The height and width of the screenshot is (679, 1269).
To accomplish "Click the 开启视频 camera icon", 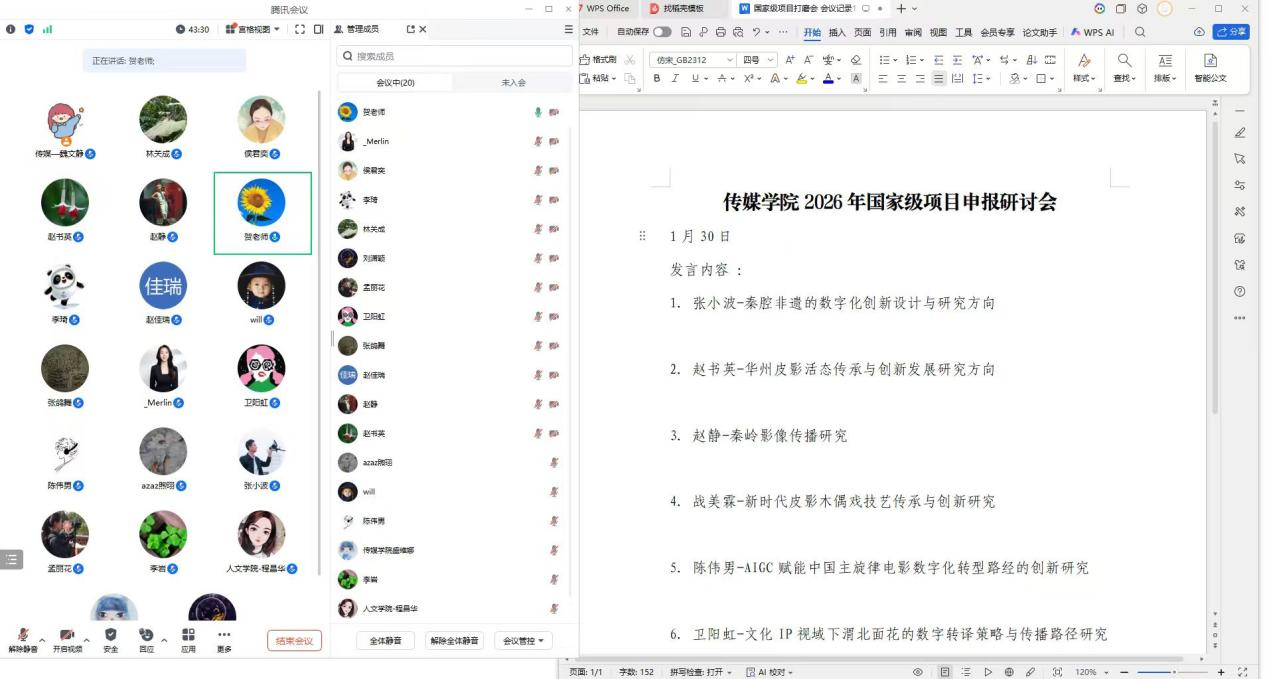I will pyautogui.click(x=67, y=635).
